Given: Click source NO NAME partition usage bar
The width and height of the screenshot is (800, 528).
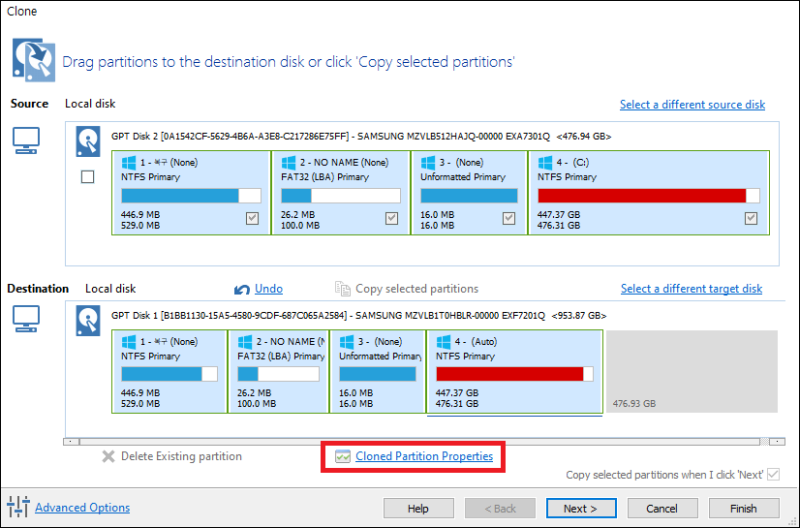Looking at the screenshot, I should click(341, 196).
